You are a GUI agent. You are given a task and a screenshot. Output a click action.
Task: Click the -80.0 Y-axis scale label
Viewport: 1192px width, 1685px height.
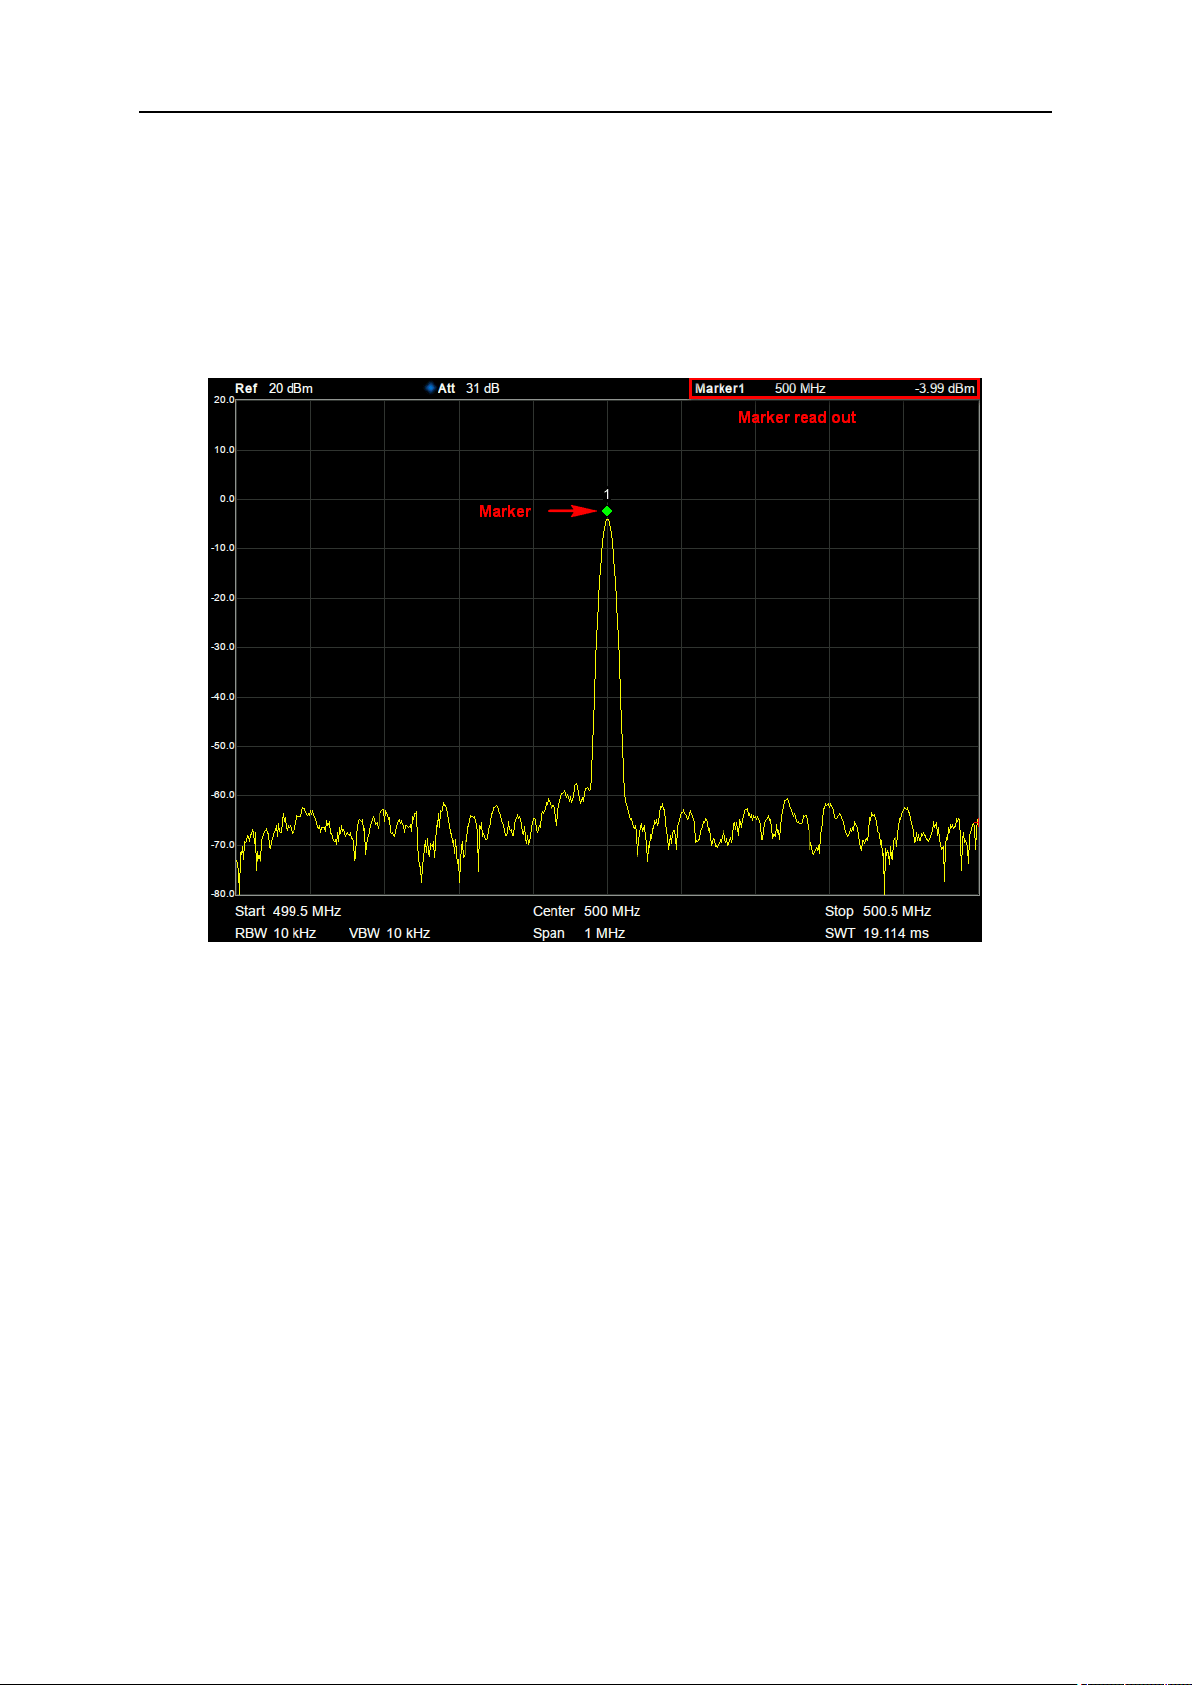[222, 893]
